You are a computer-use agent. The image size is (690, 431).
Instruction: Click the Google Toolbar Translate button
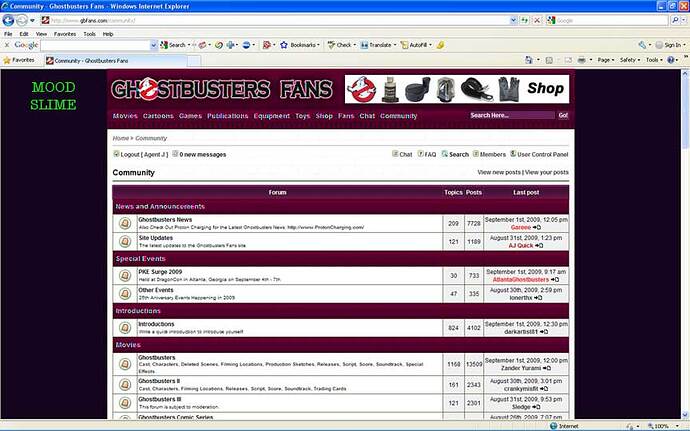(378, 45)
